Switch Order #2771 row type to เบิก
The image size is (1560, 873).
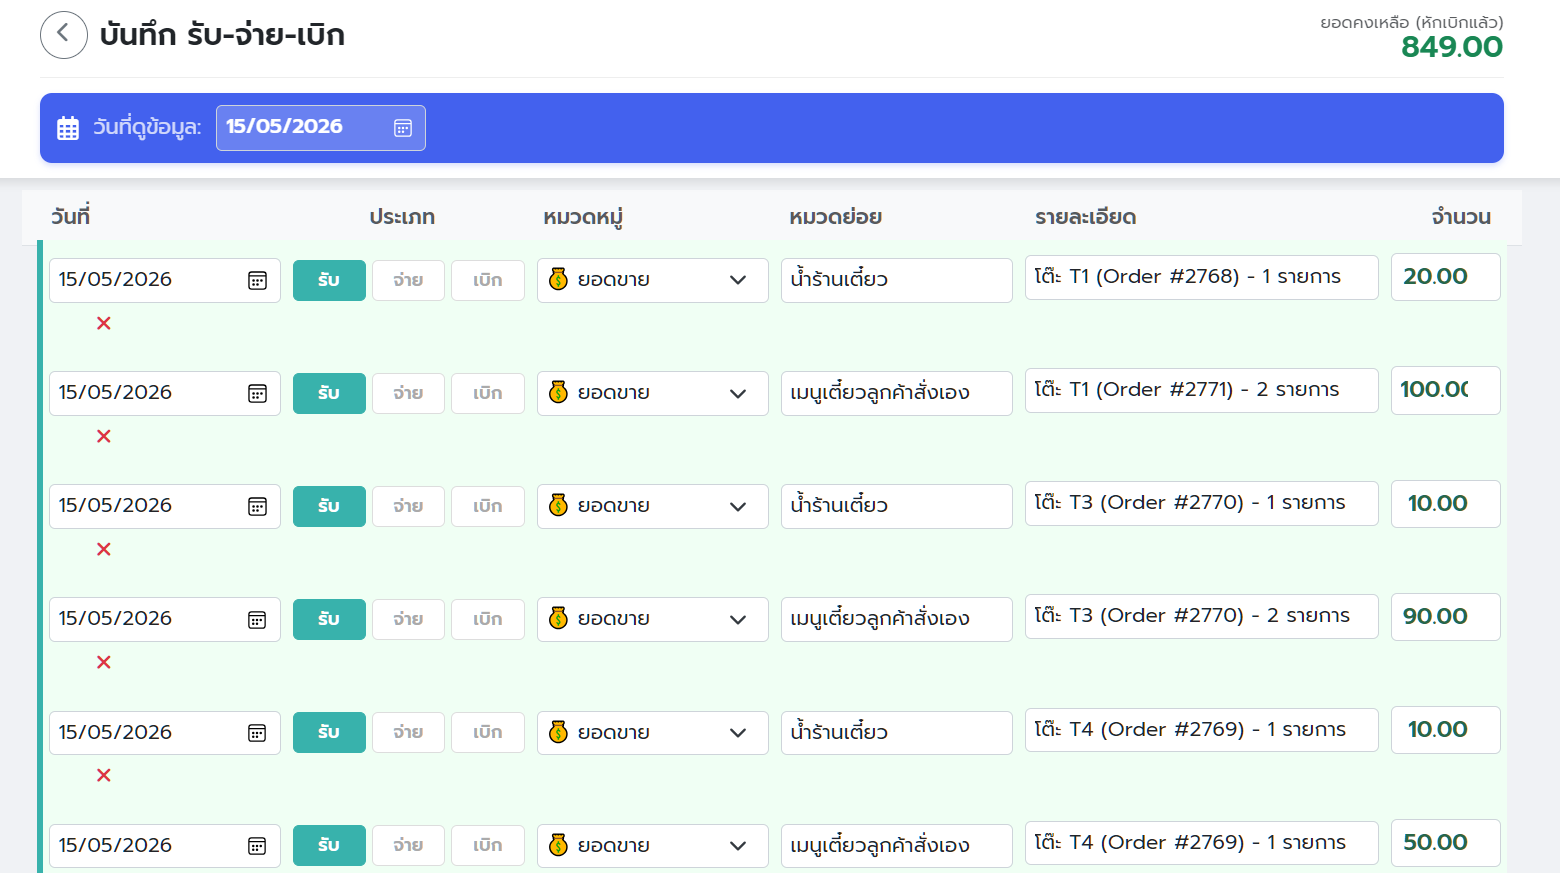(488, 393)
